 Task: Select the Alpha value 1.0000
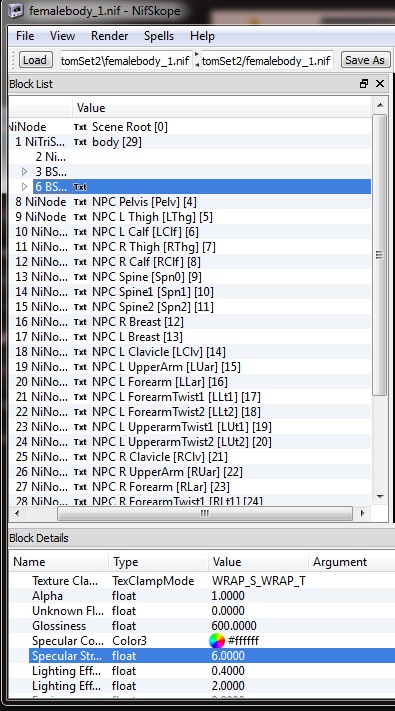click(228, 596)
